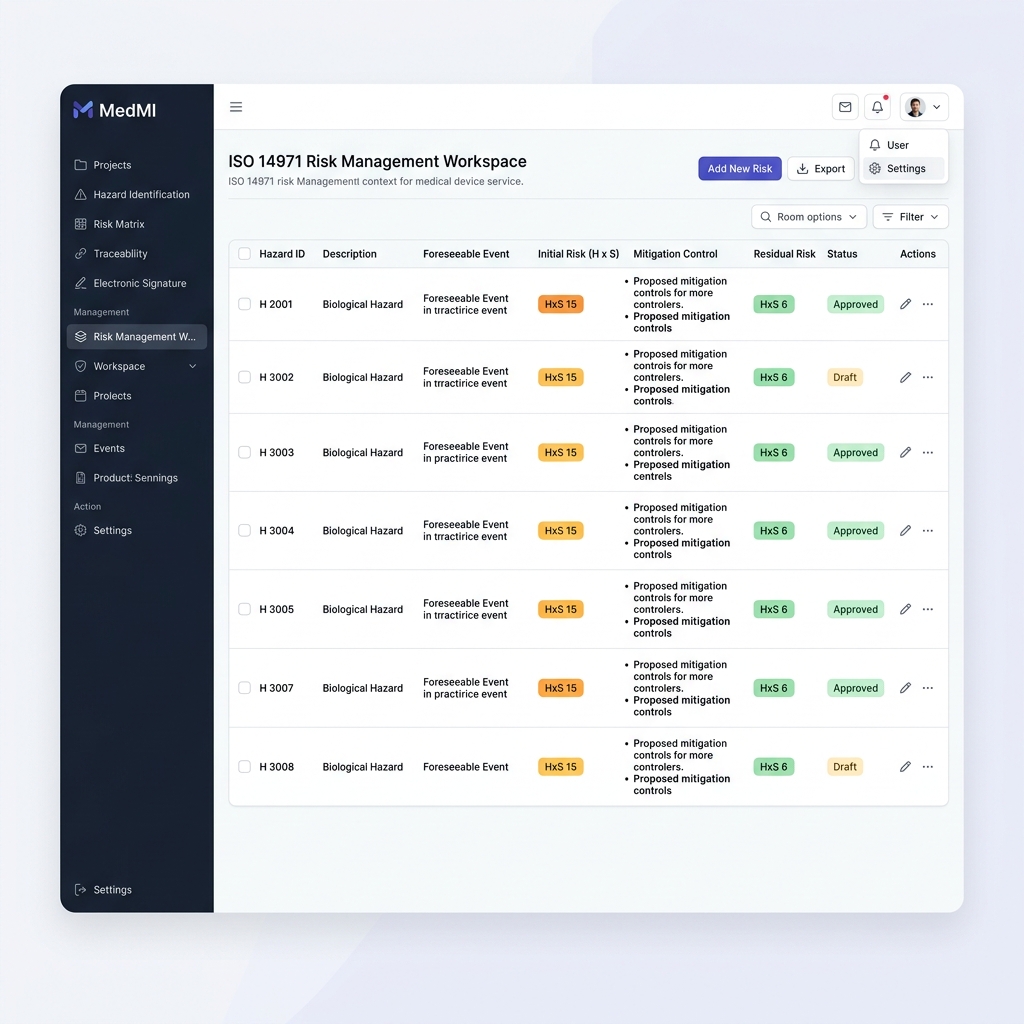1024x1024 pixels.
Task: Click the Draft status in row H 3008
Action: (x=845, y=767)
